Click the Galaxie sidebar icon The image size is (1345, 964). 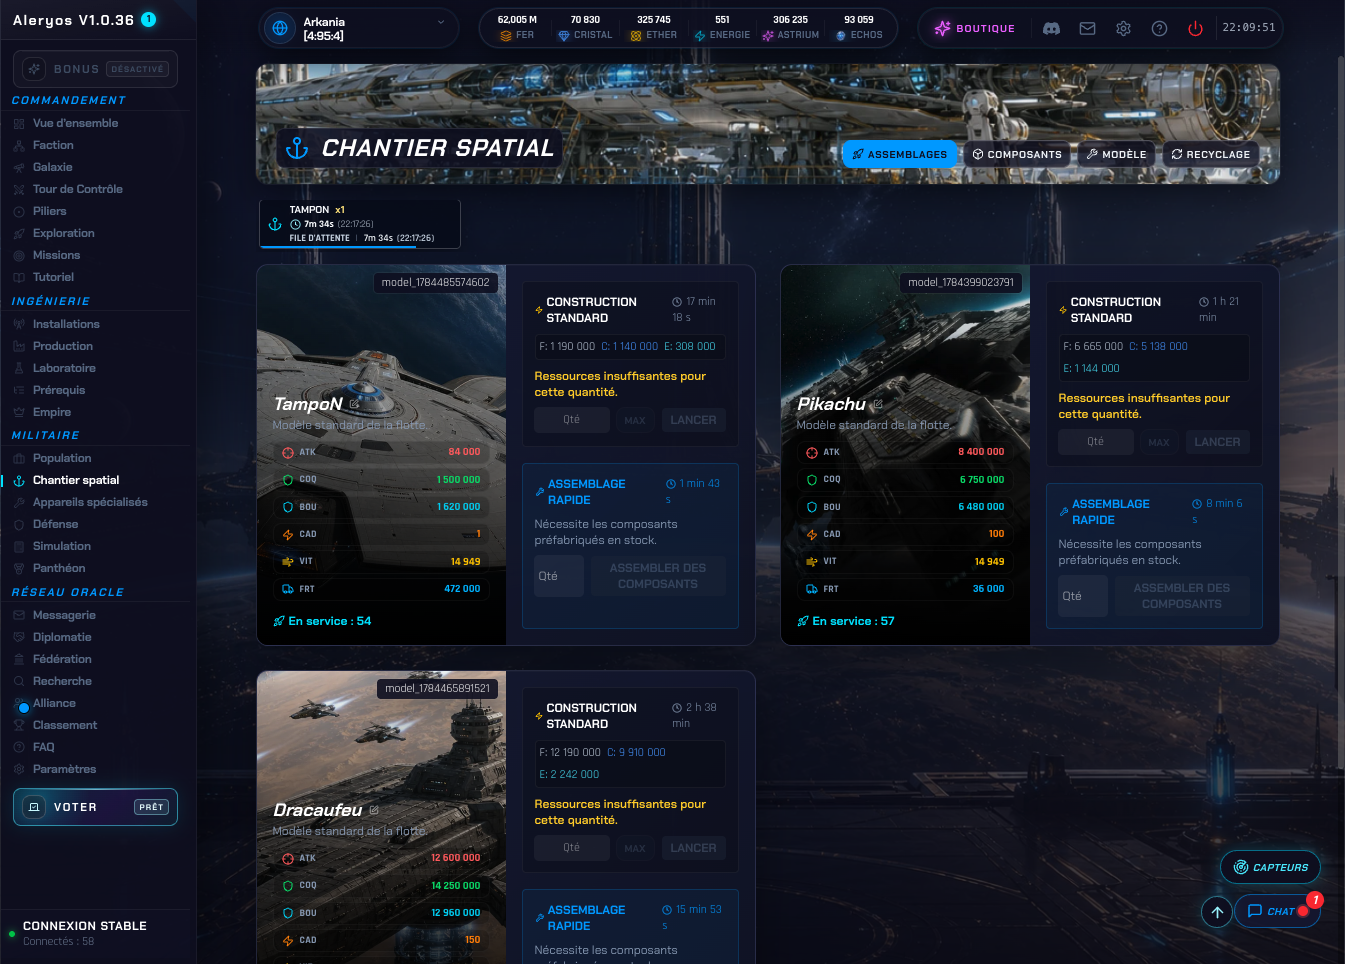[19, 168]
